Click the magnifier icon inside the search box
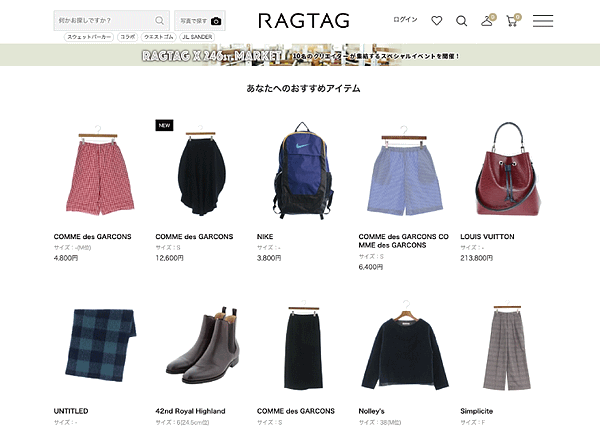600x428 pixels. coord(159,21)
